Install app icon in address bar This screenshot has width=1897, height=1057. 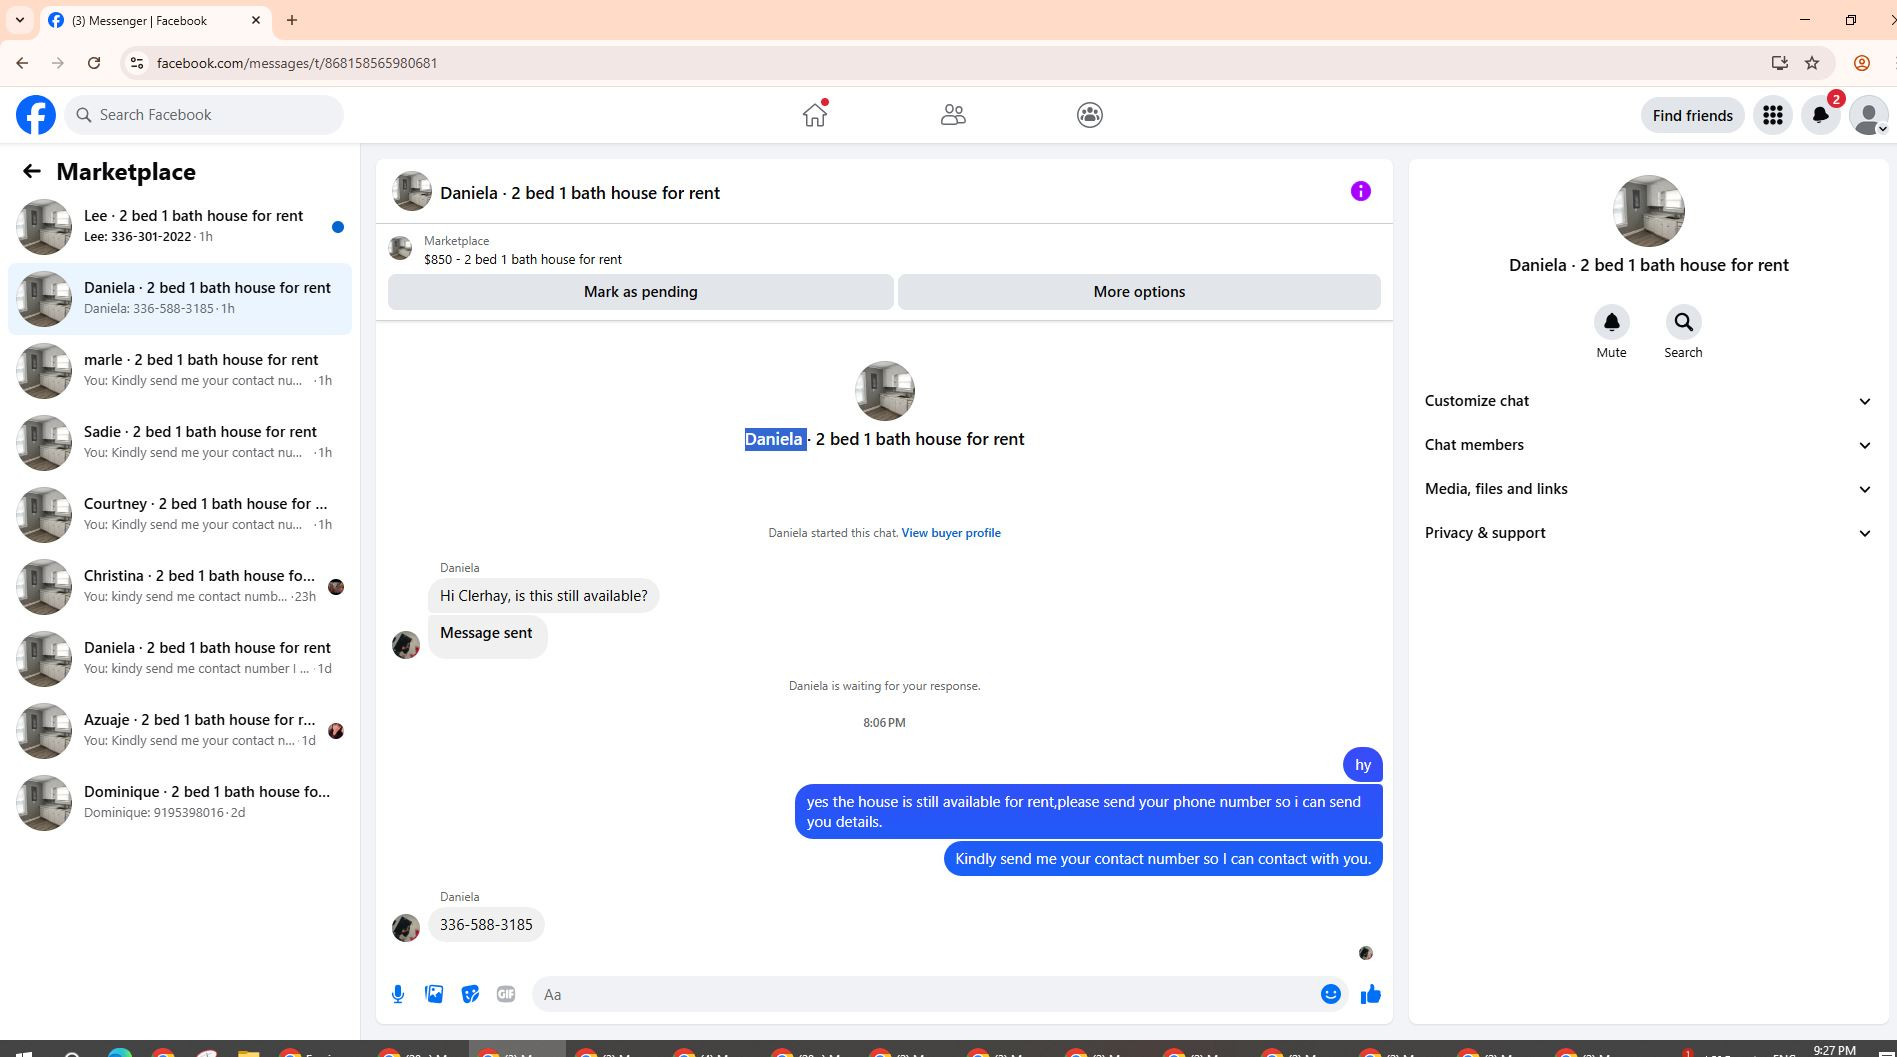(x=1779, y=63)
